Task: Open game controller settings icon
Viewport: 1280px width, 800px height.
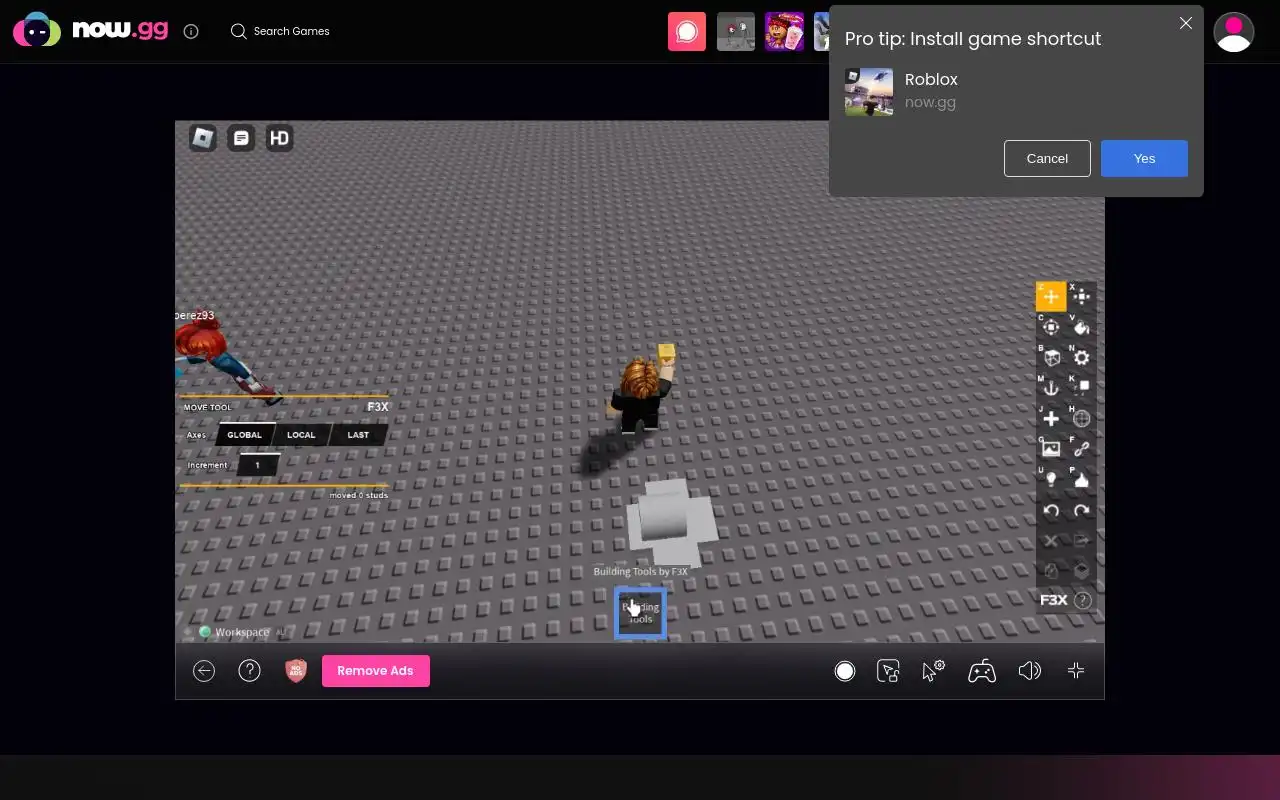Action: click(x=982, y=671)
